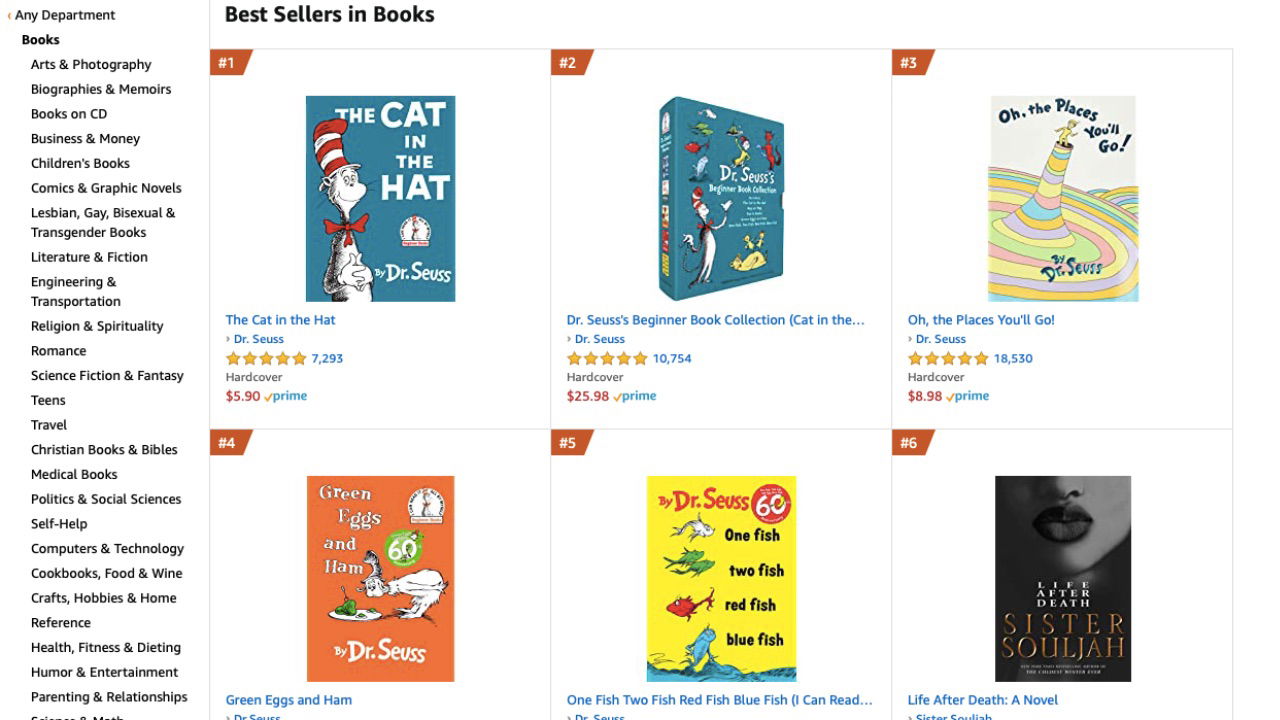Select Science Fiction & Fantasy category

point(107,375)
